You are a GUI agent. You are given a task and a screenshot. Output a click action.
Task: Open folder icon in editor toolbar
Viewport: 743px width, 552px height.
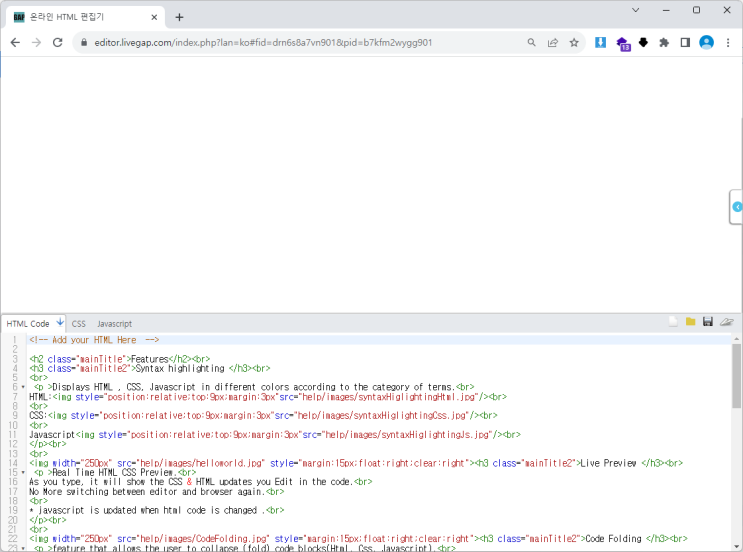click(690, 322)
